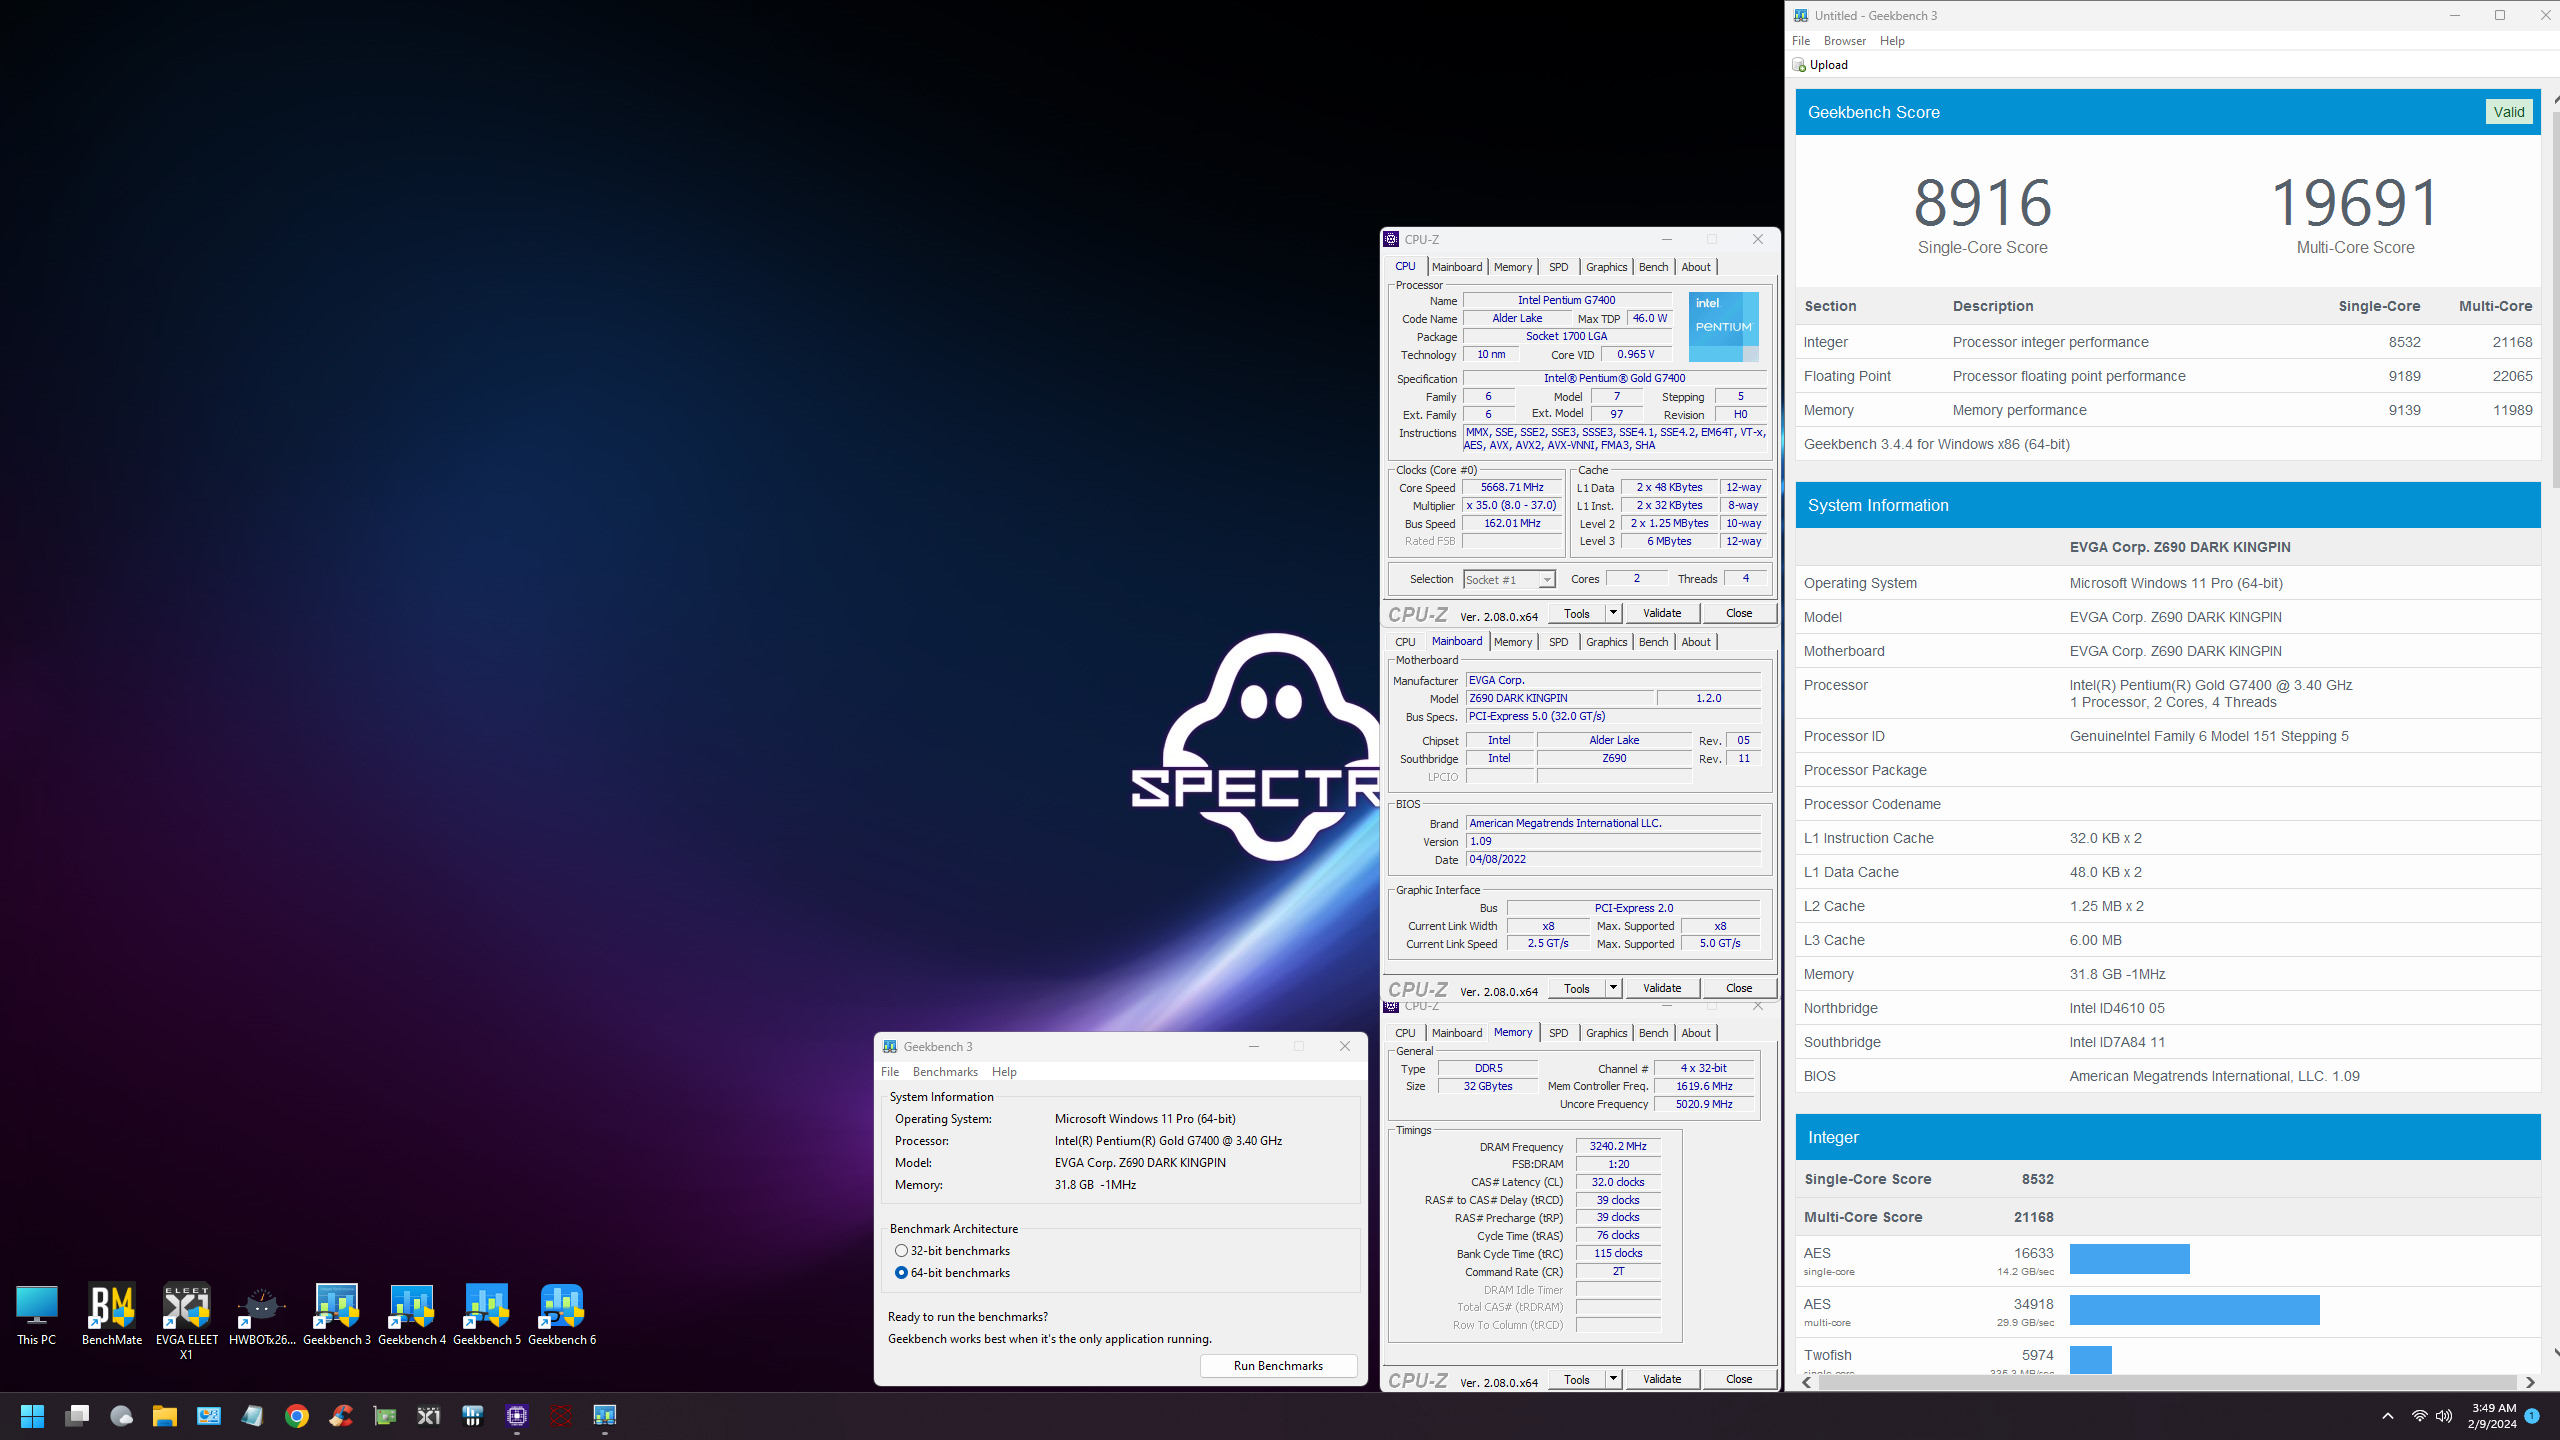Image resolution: width=2560 pixels, height=1440 pixels.
Task: Open Browser menu in Geekbench results window
Action: [1844, 41]
